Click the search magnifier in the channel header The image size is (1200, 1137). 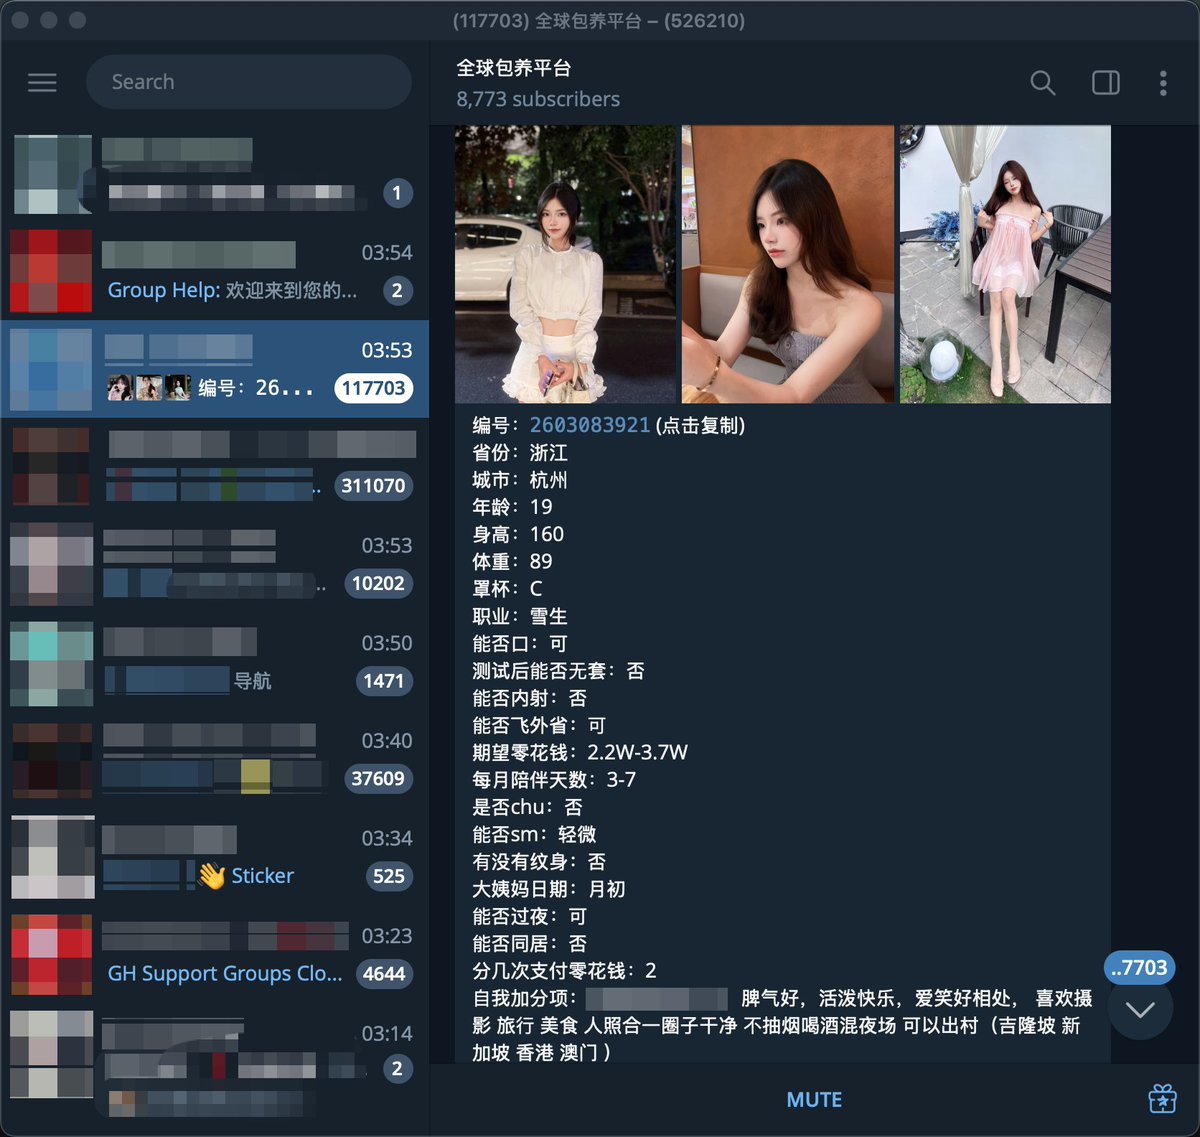(x=1043, y=84)
